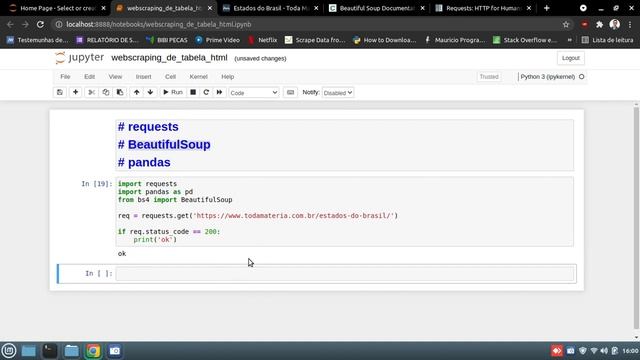
Task: Close the Estados do Brasil tab
Action: pyautogui.click(x=316, y=8)
